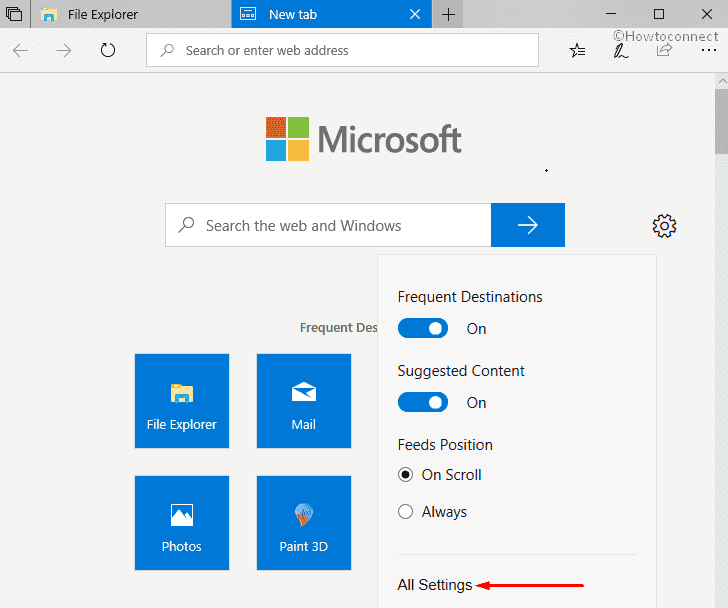Focus the Search the web and Windows box
The image size is (728, 608).
pos(328,225)
